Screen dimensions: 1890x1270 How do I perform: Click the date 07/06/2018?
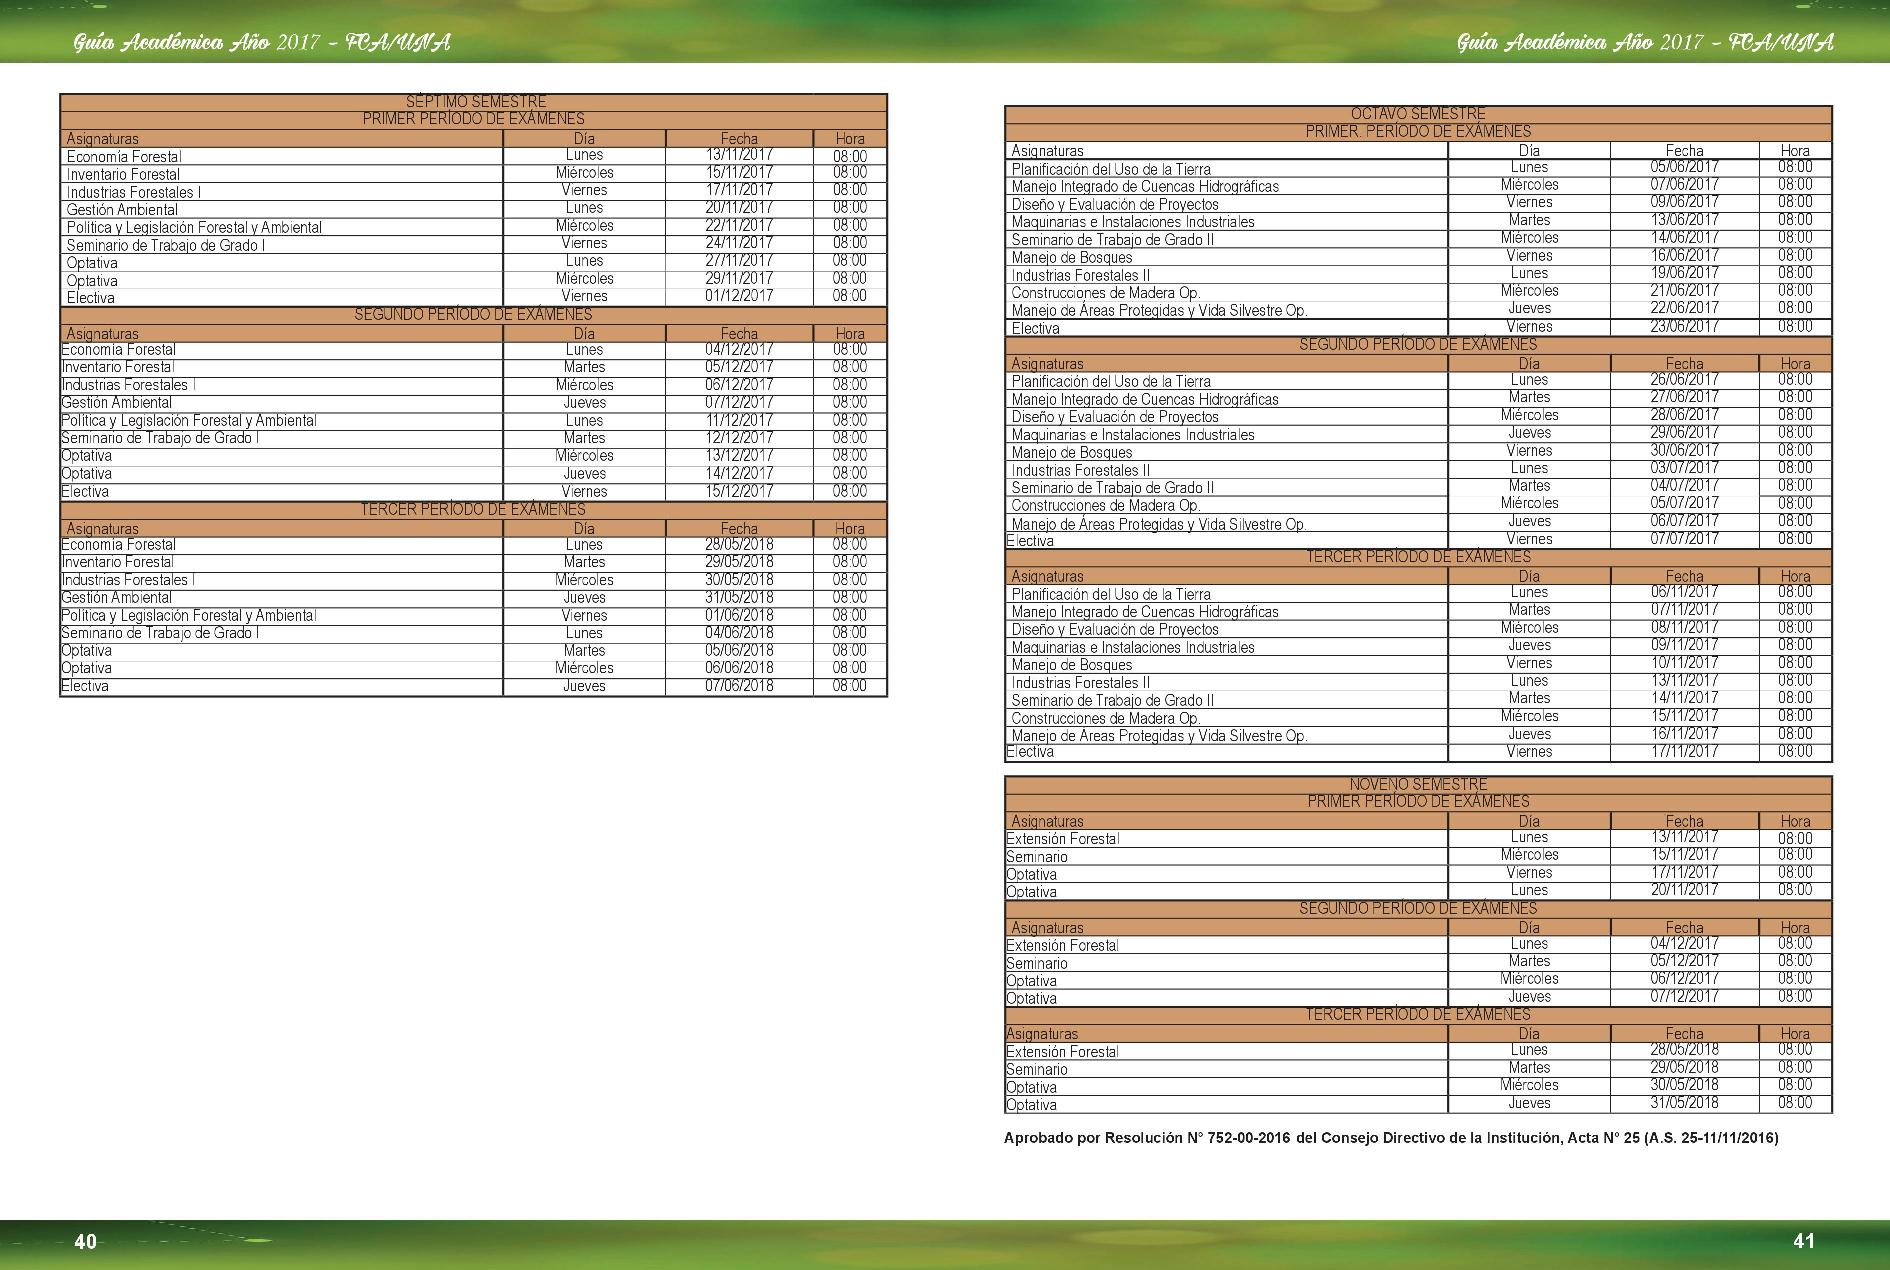739,686
